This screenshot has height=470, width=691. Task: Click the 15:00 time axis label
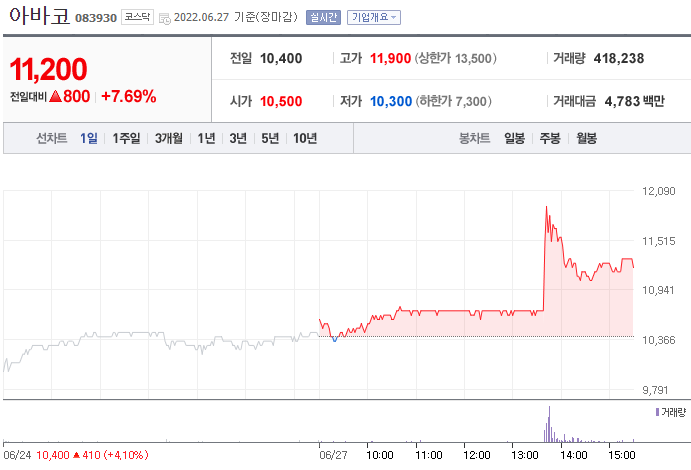[x=622, y=455]
